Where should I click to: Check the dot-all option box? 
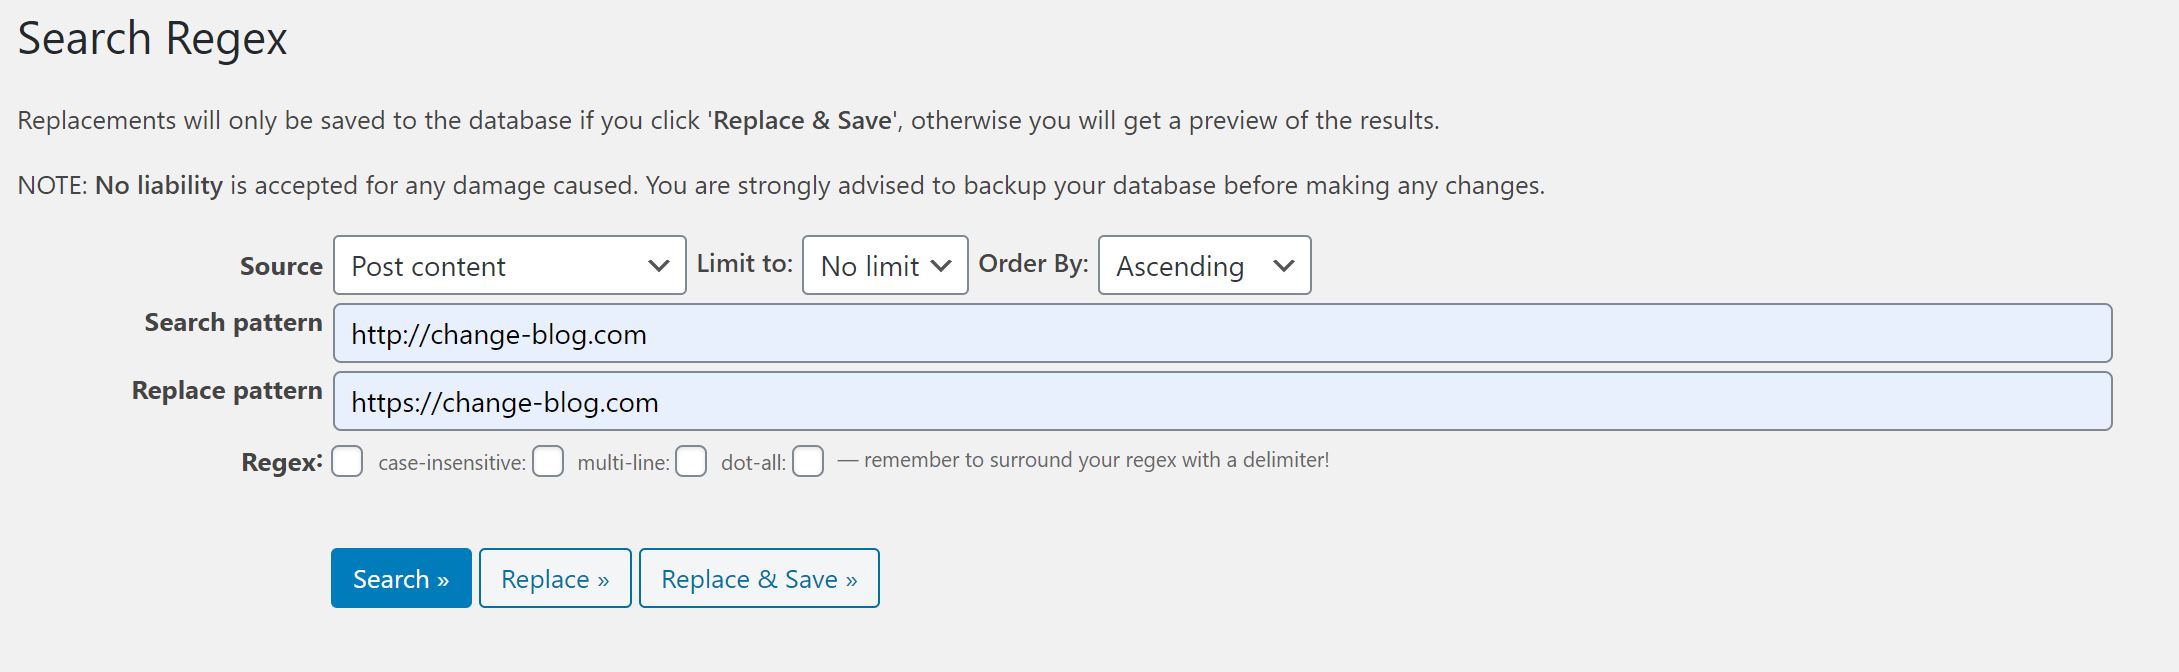(808, 461)
